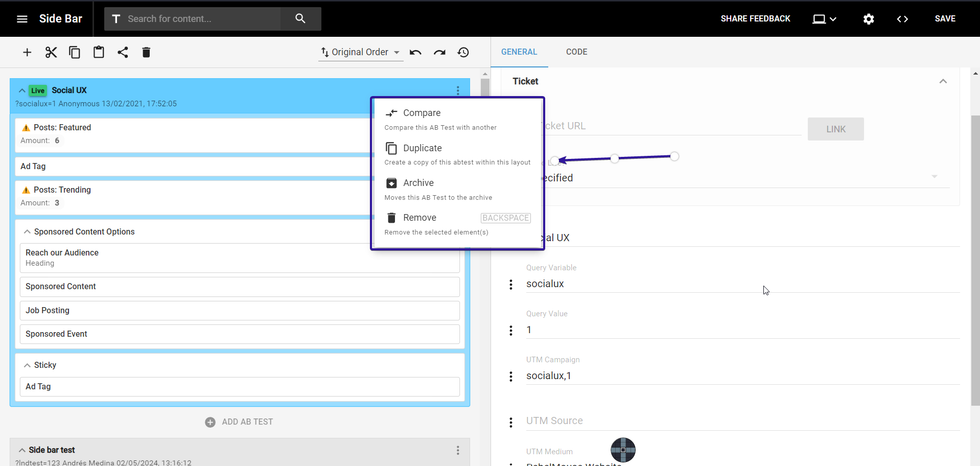Screen dimensions: 980x466
Task: Open the settings gear icon
Action: pos(868,19)
